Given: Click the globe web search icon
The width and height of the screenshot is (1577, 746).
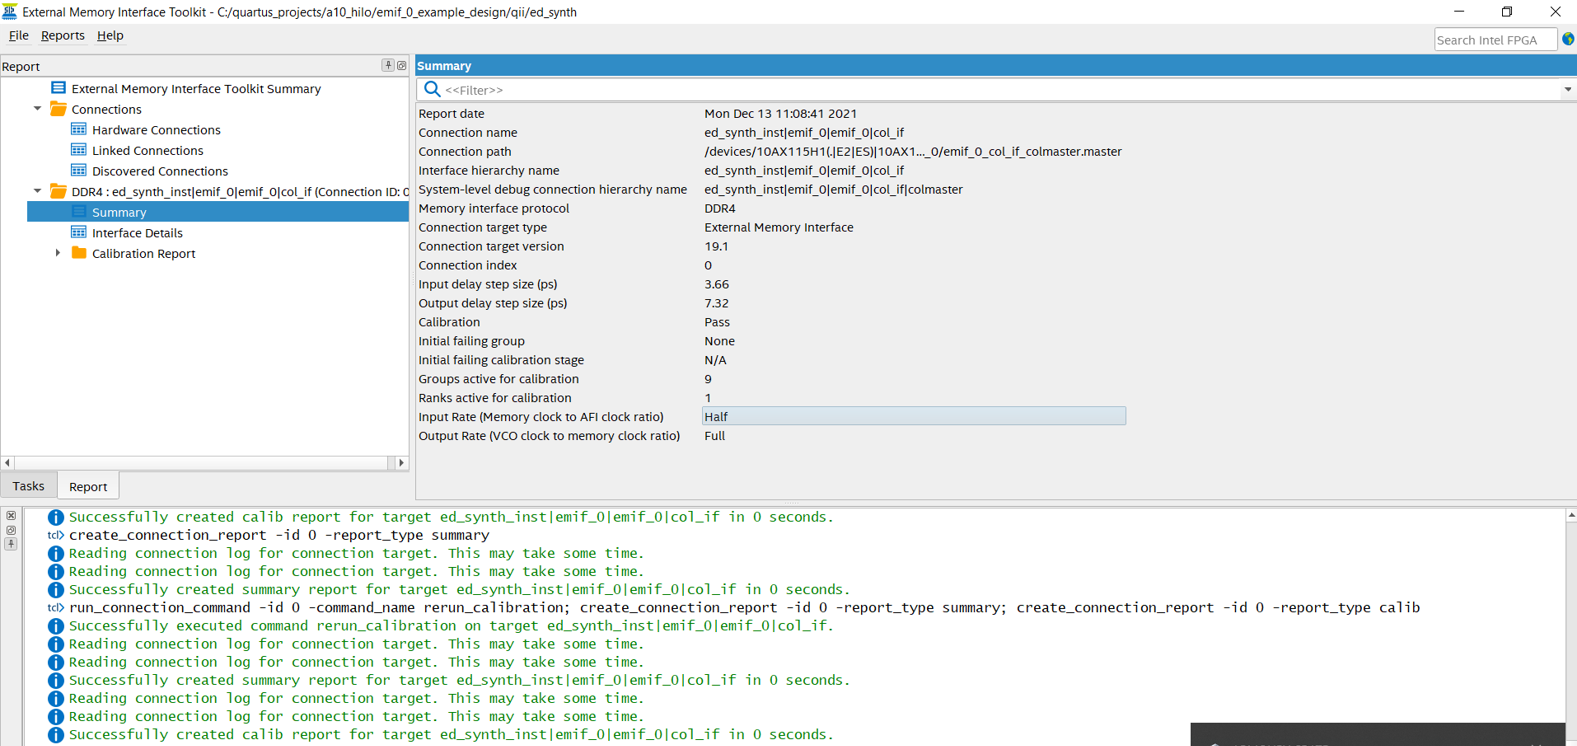Looking at the screenshot, I should [x=1568, y=40].
